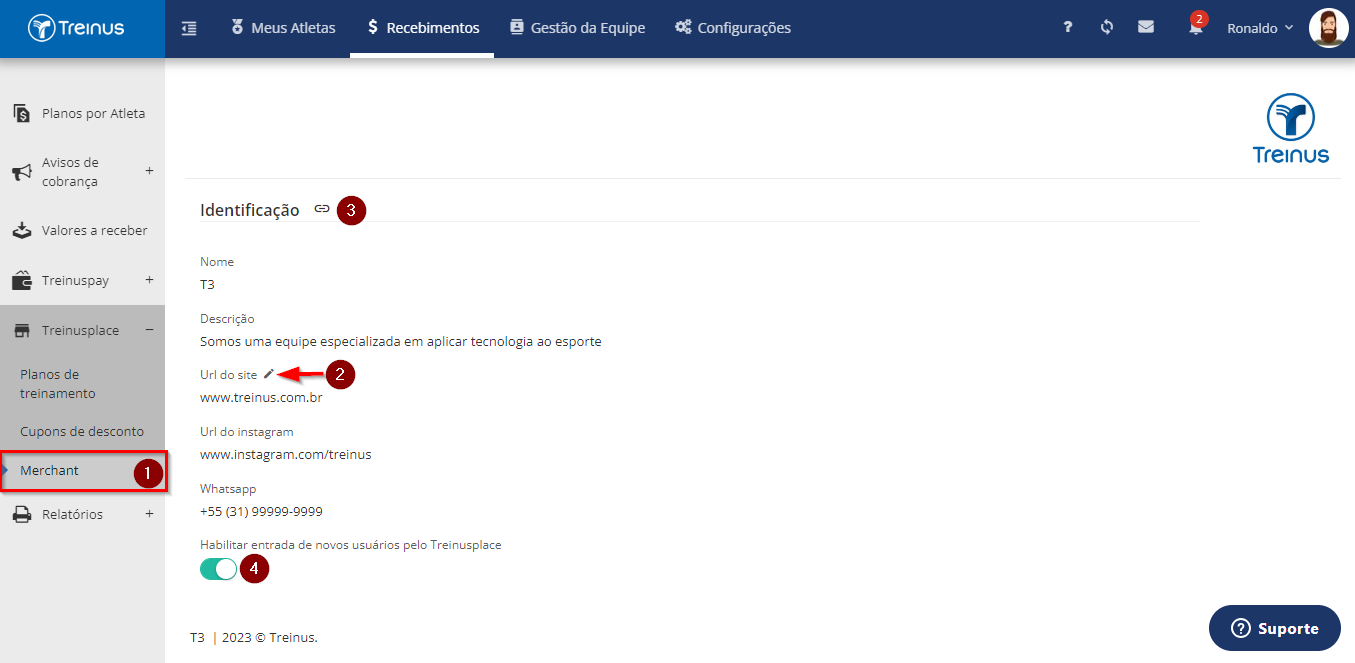Open the Configurações tab

pyautogui.click(x=733, y=28)
